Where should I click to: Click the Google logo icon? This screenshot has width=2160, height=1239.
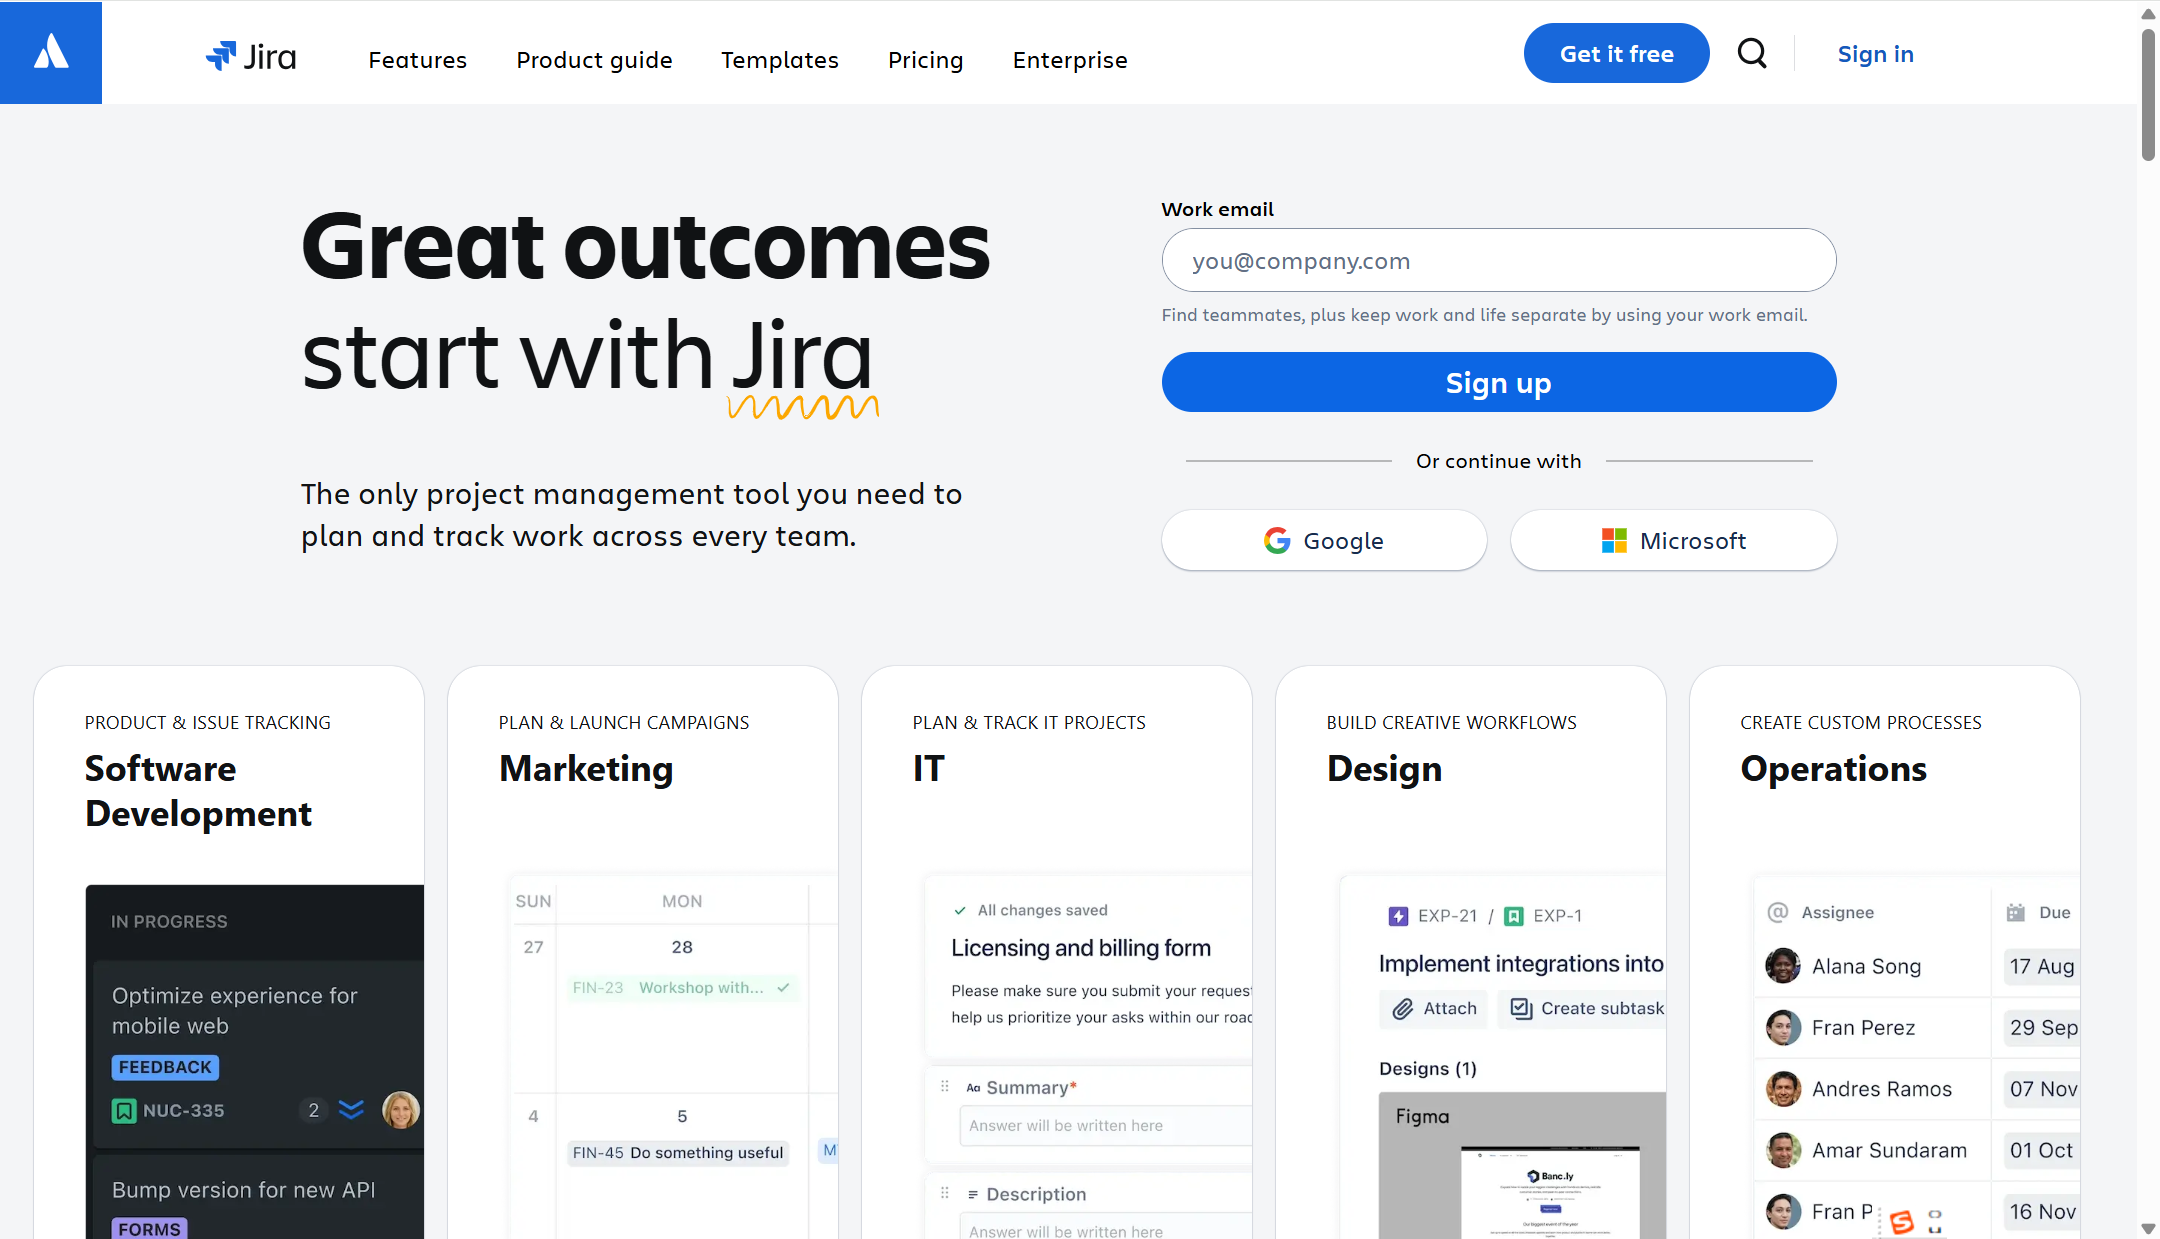(1277, 541)
